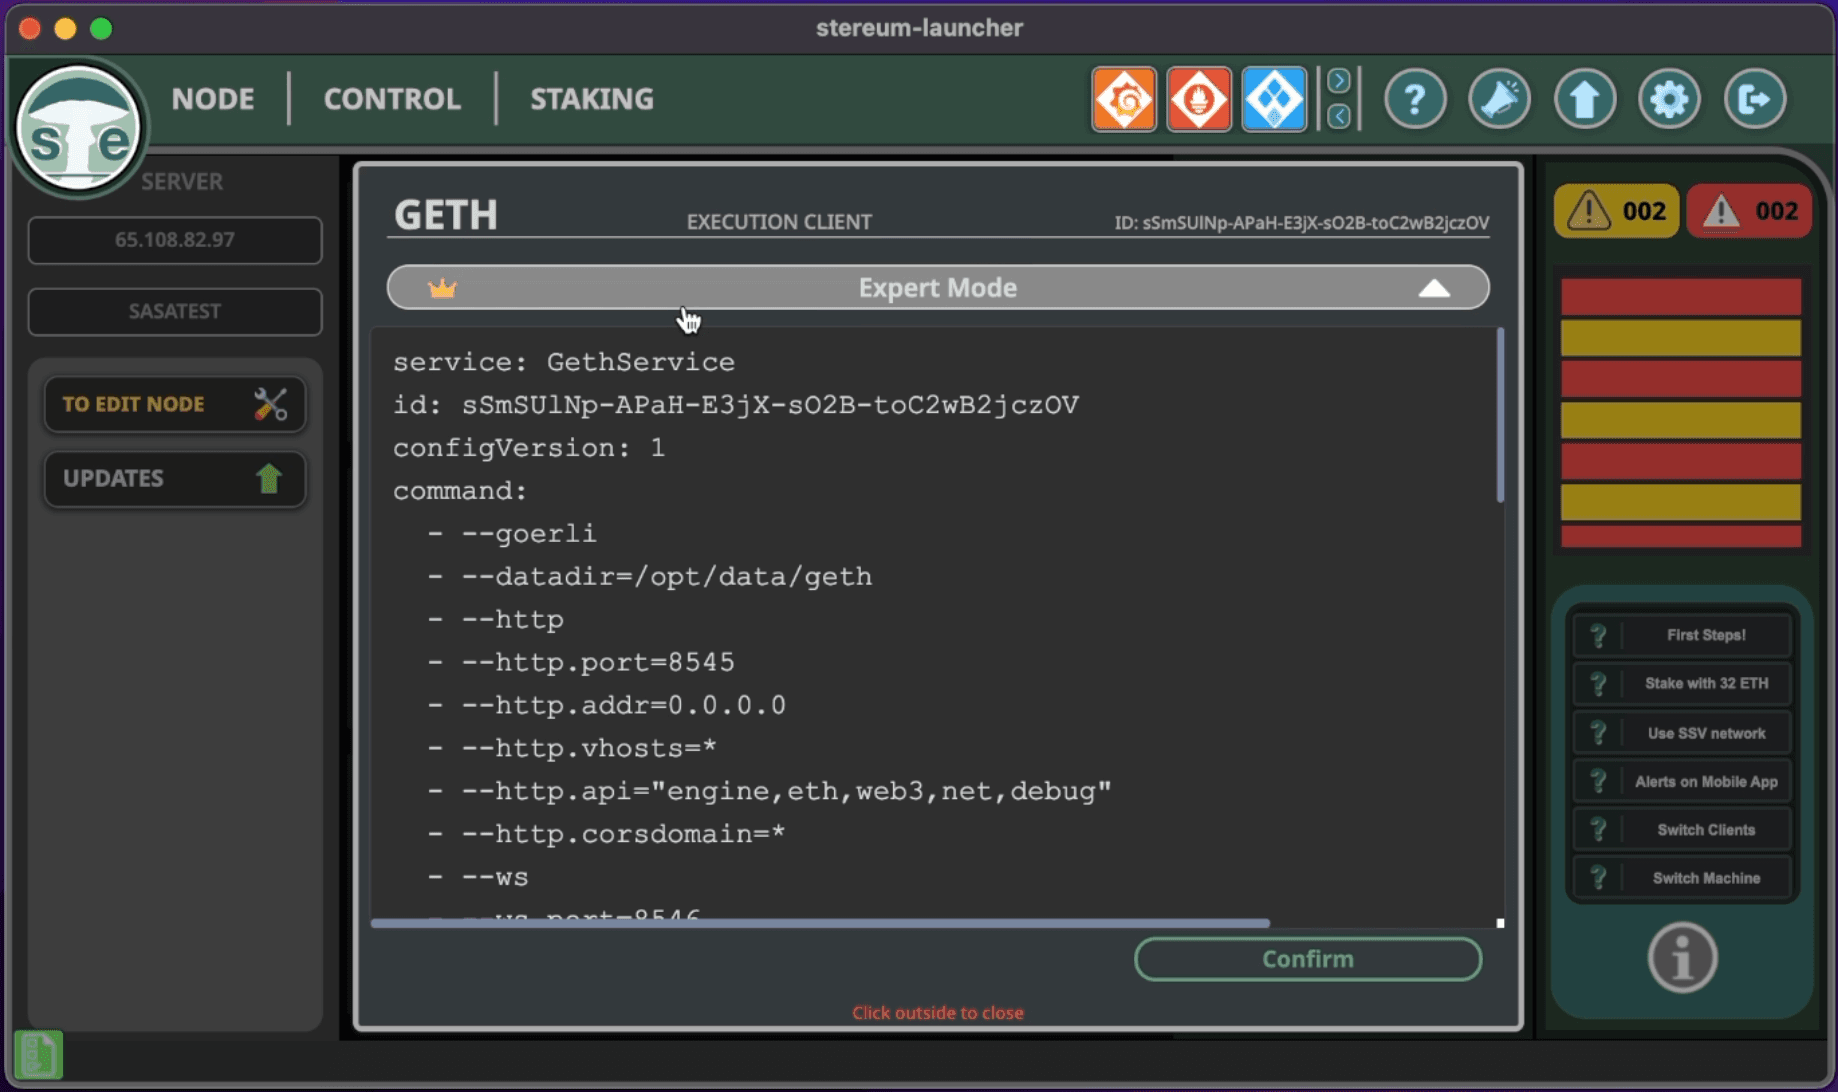Click the TO EDIT NODE button
This screenshot has height=1092, width=1838.
pos(175,404)
